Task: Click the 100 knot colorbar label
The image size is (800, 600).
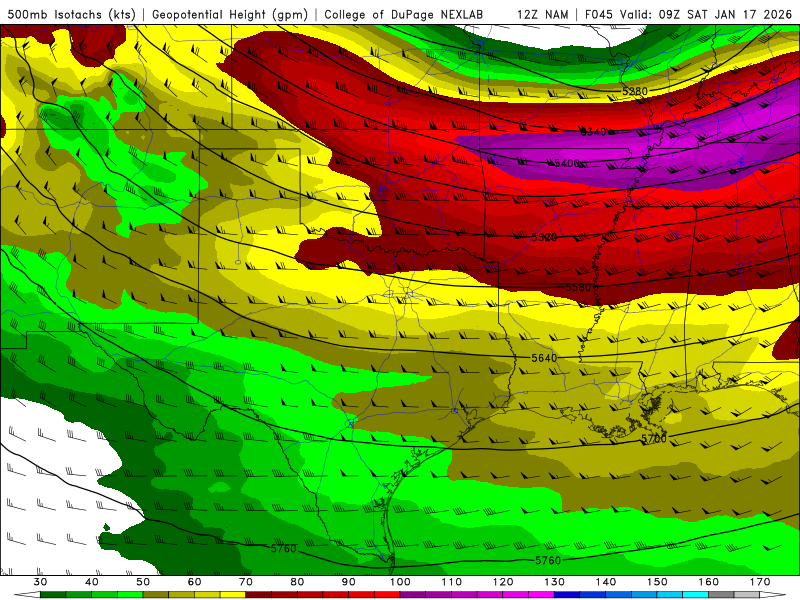Action: click(400, 582)
